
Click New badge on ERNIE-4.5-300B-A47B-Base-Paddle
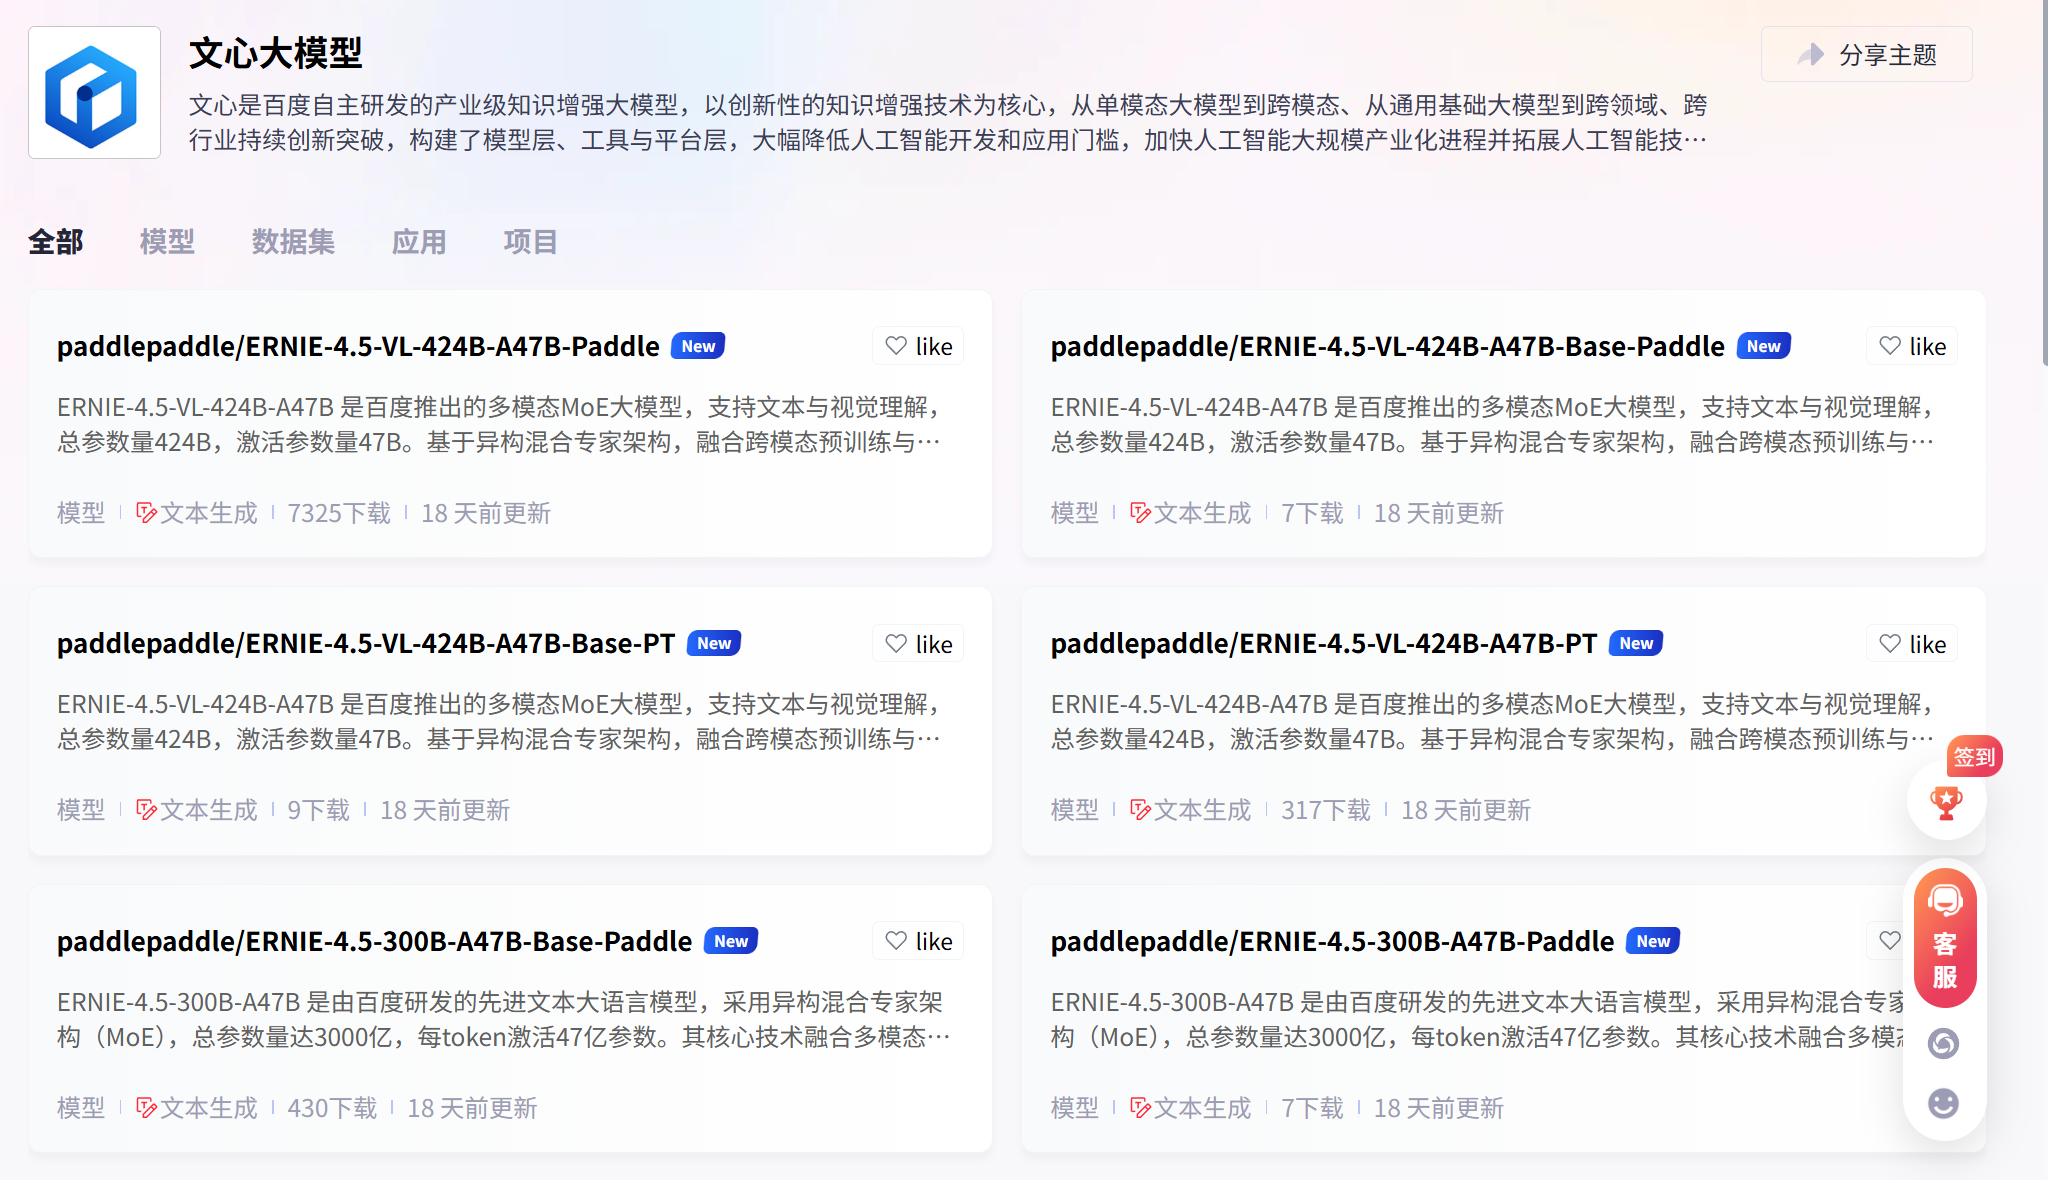[x=731, y=941]
